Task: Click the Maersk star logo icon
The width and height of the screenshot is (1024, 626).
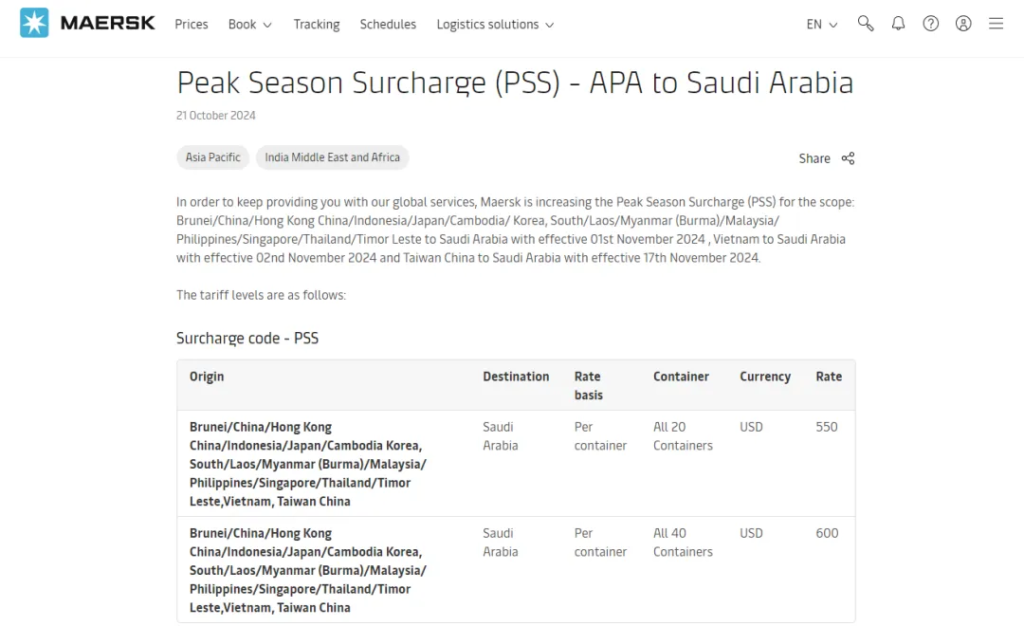Action: point(34,23)
